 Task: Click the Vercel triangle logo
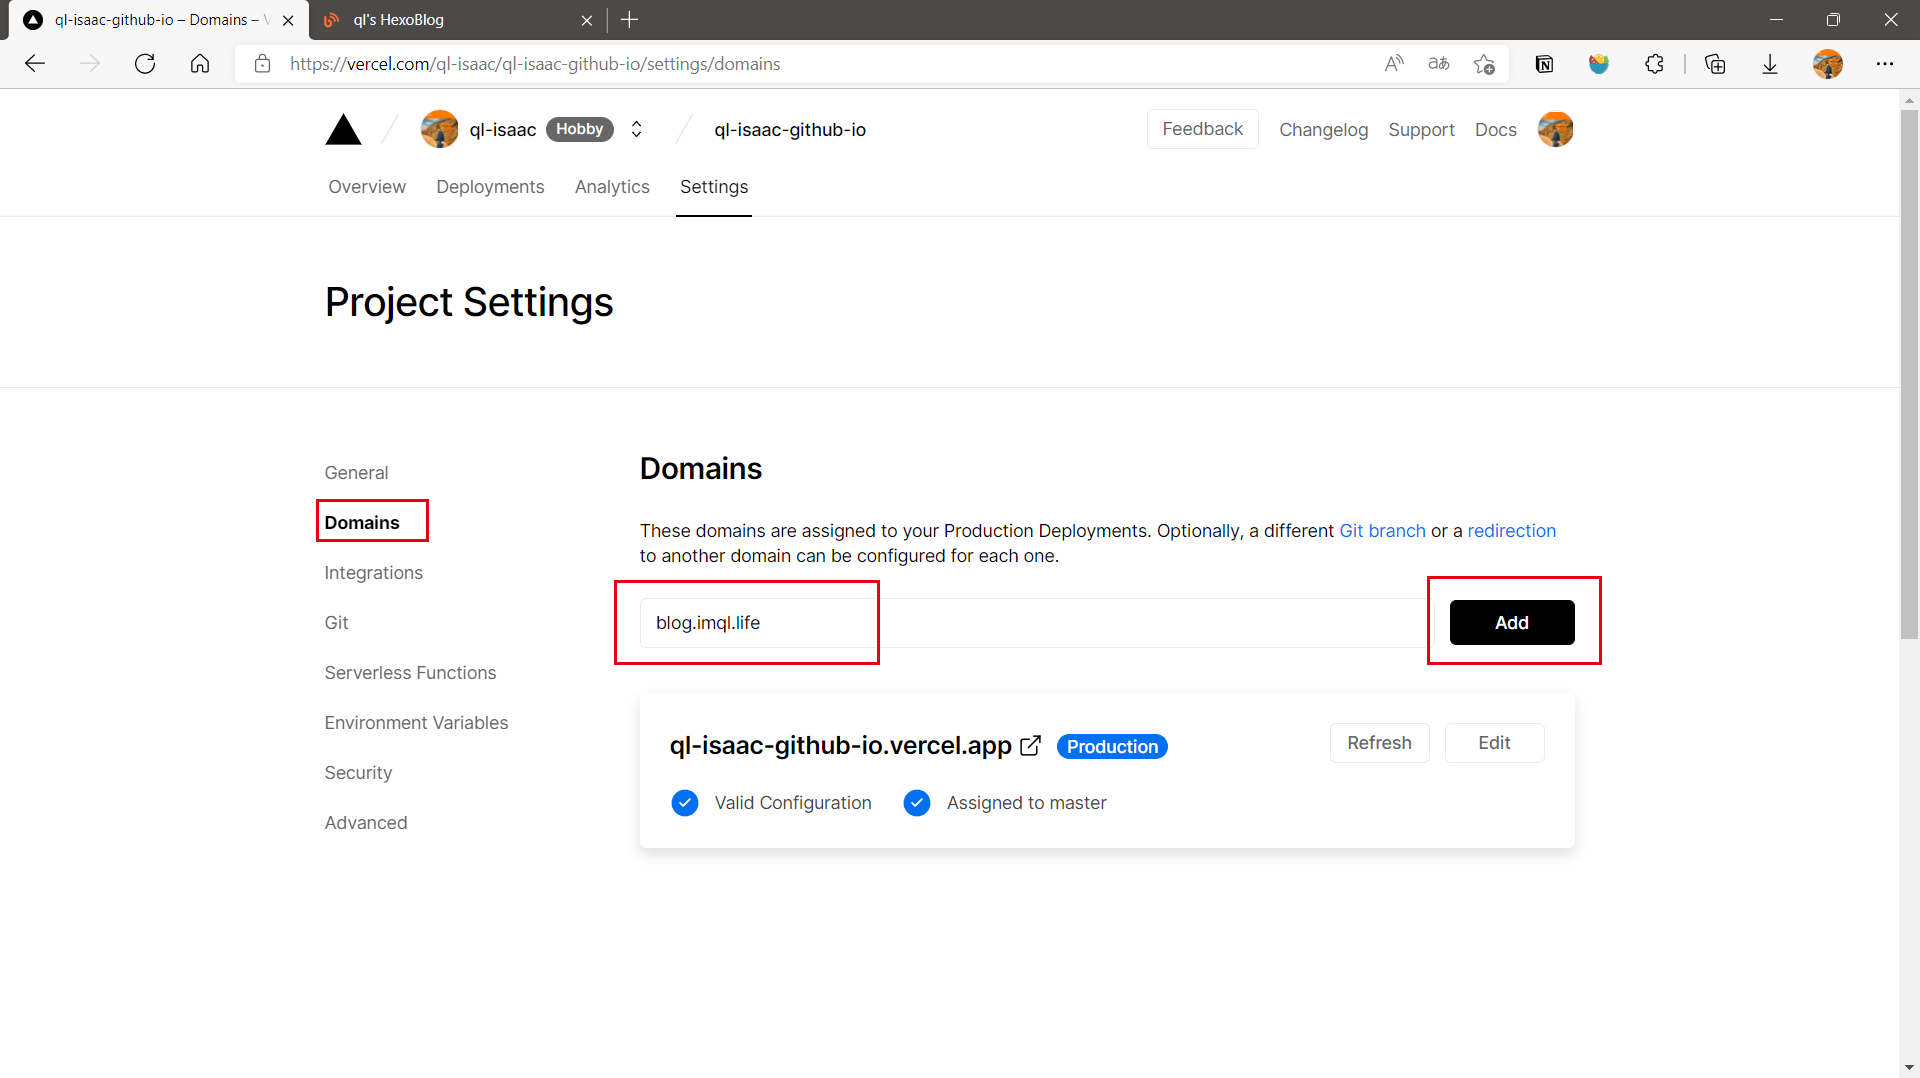(343, 130)
